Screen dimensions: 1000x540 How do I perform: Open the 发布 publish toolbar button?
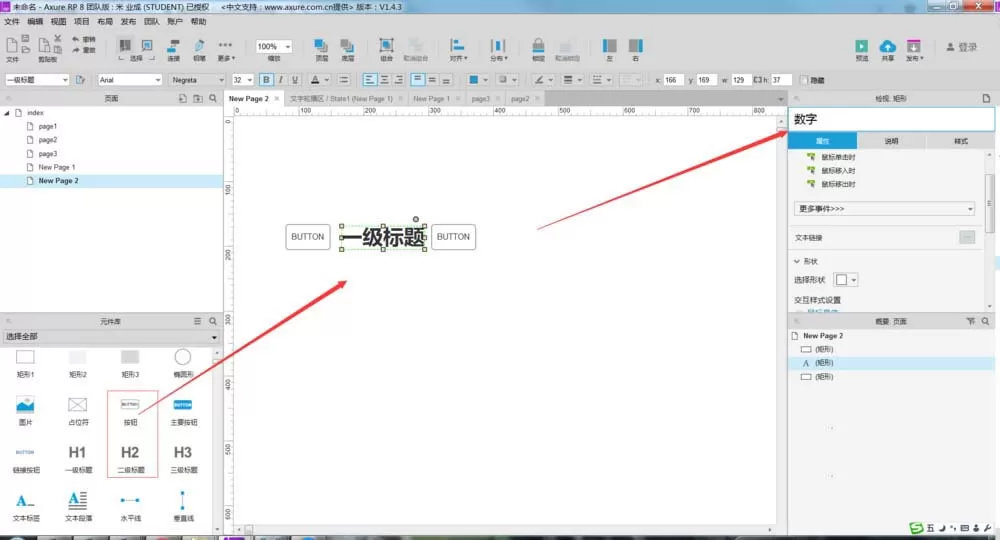(x=914, y=50)
